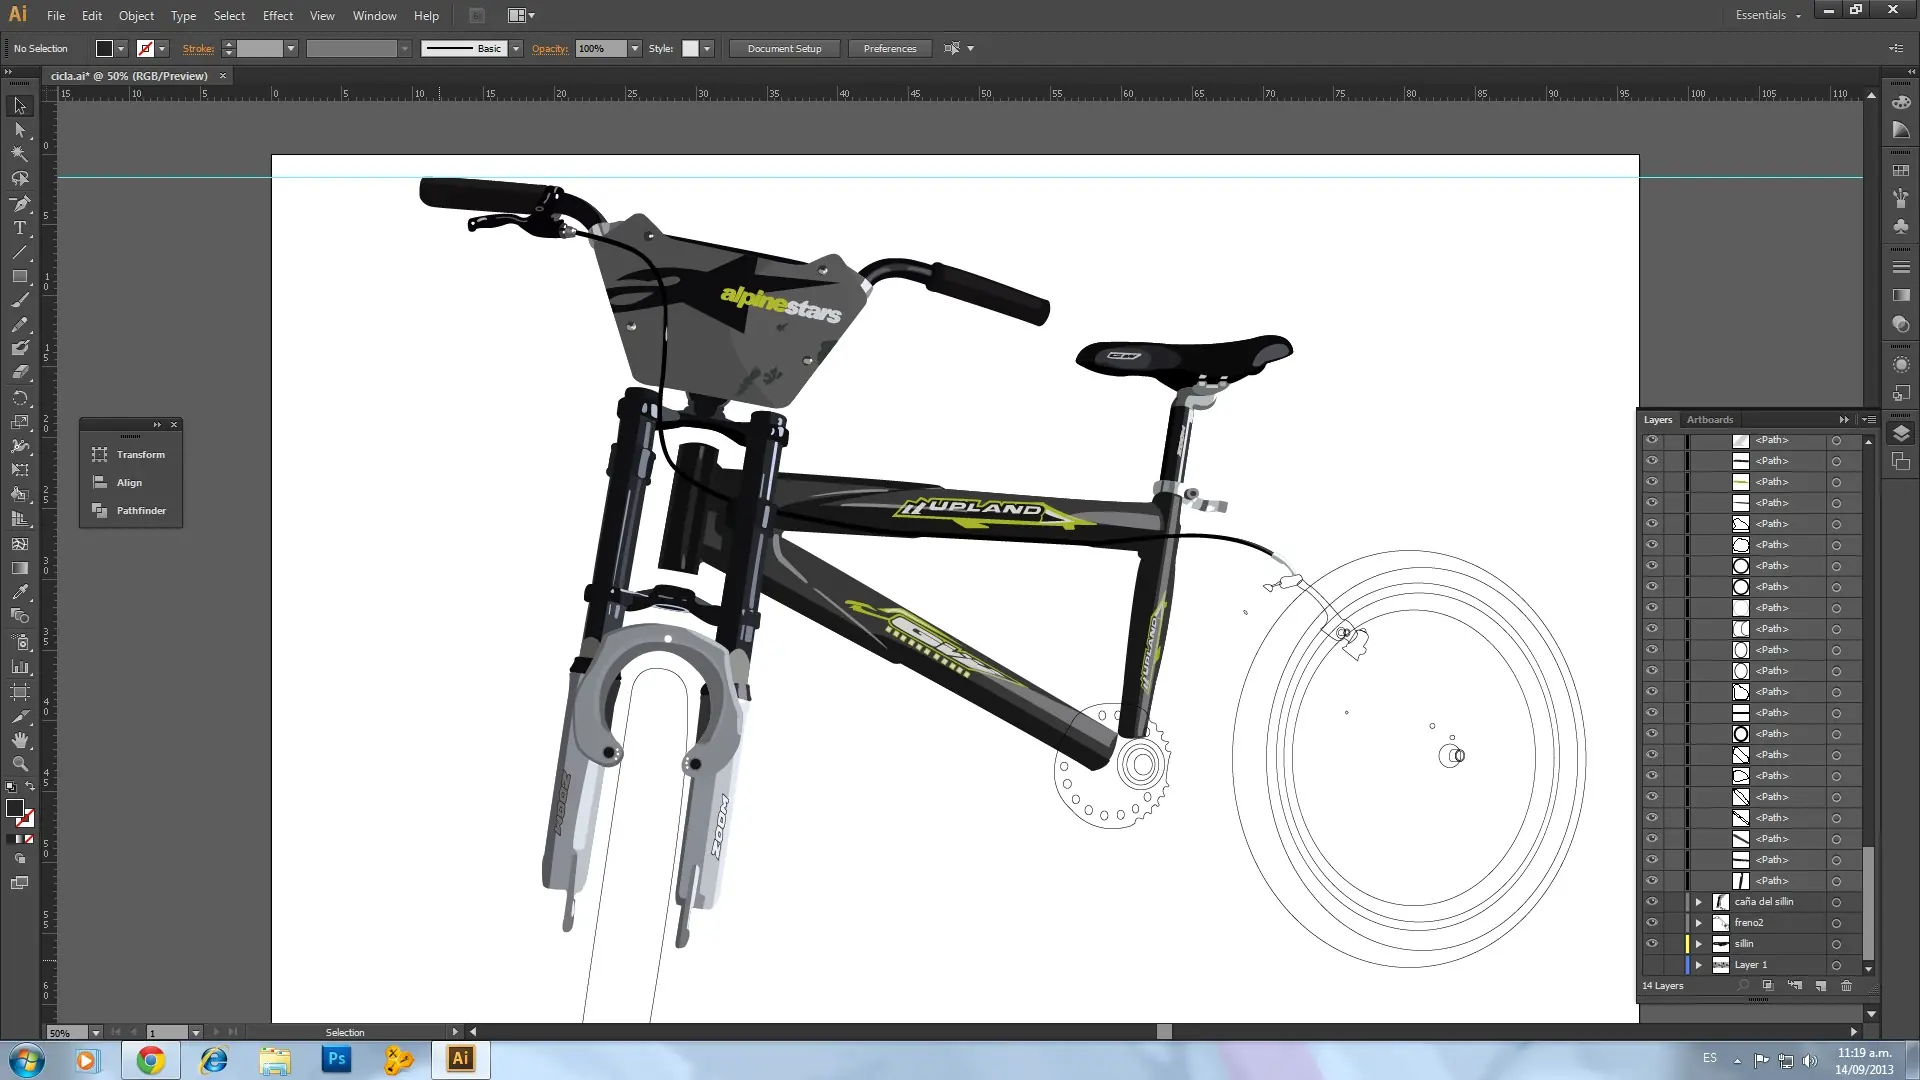Hide the caña del sillin layer
Image resolution: width=1920 pixels, height=1080 pixels.
pos(1652,902)
